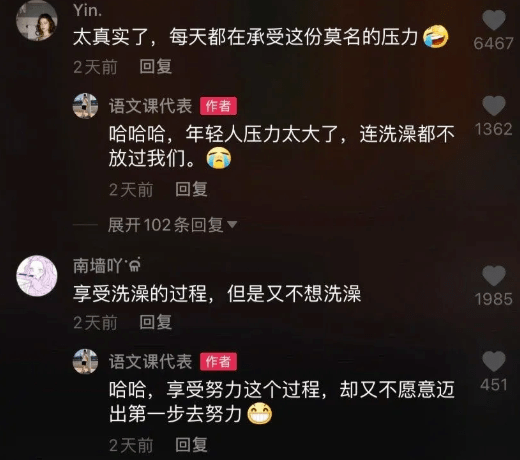Open 南墙吖's profile avatar

pyautogui.click(x=37, y=276)
